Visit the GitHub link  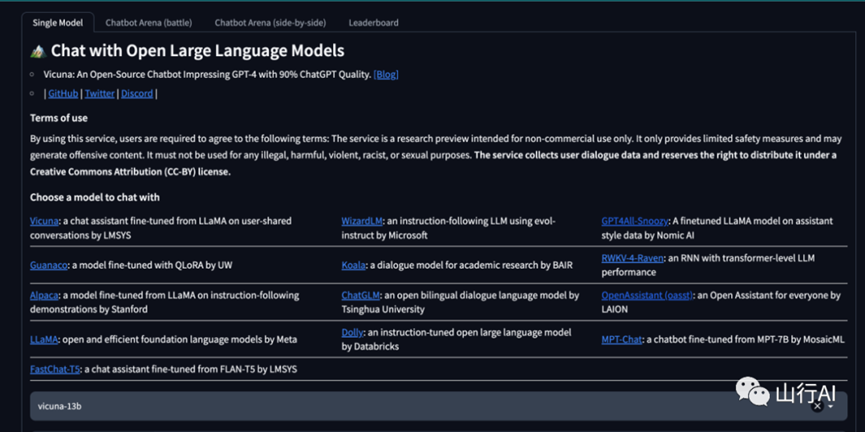63,93
